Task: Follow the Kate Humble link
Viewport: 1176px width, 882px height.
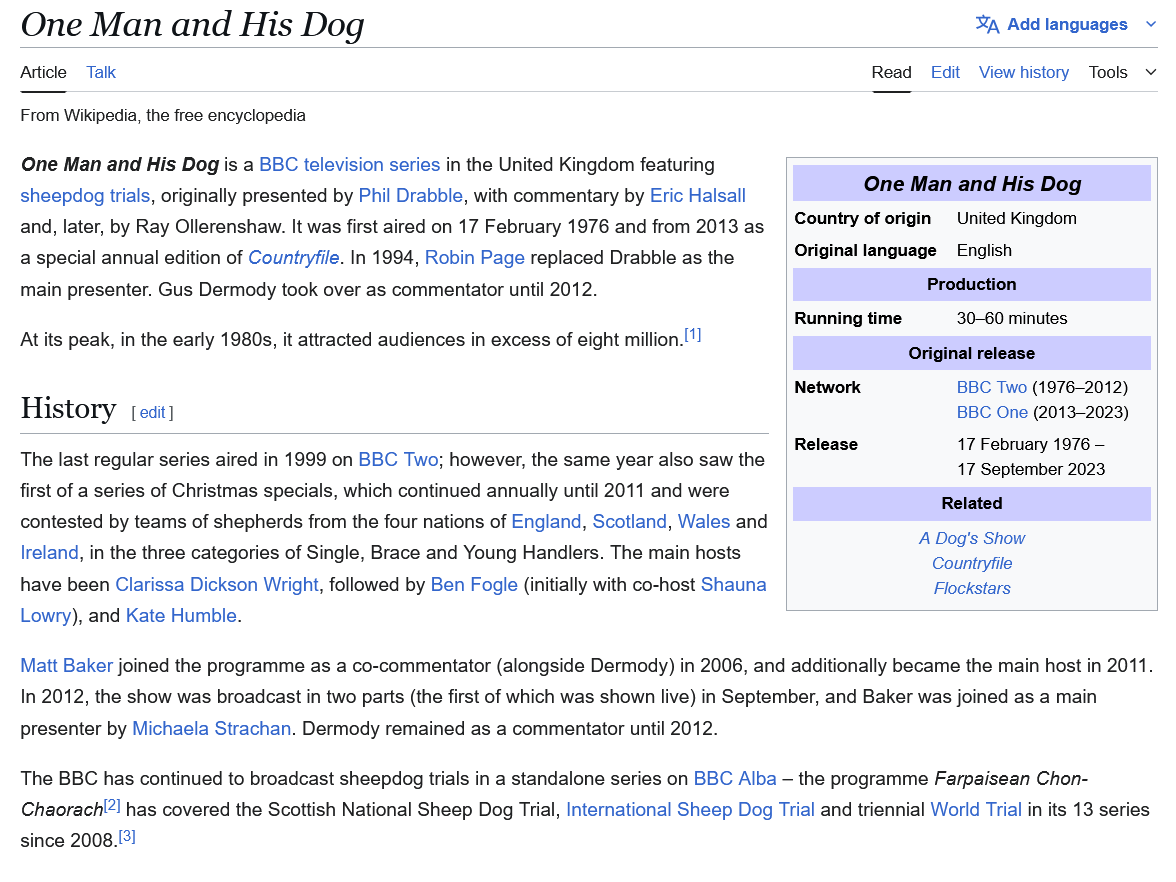Action: [181, 616]
